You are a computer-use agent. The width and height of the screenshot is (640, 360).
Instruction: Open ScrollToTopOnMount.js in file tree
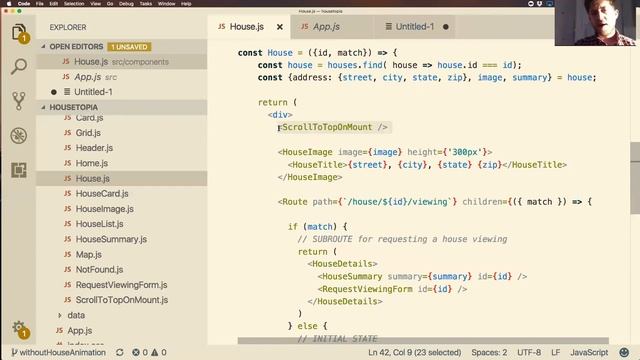122,300
